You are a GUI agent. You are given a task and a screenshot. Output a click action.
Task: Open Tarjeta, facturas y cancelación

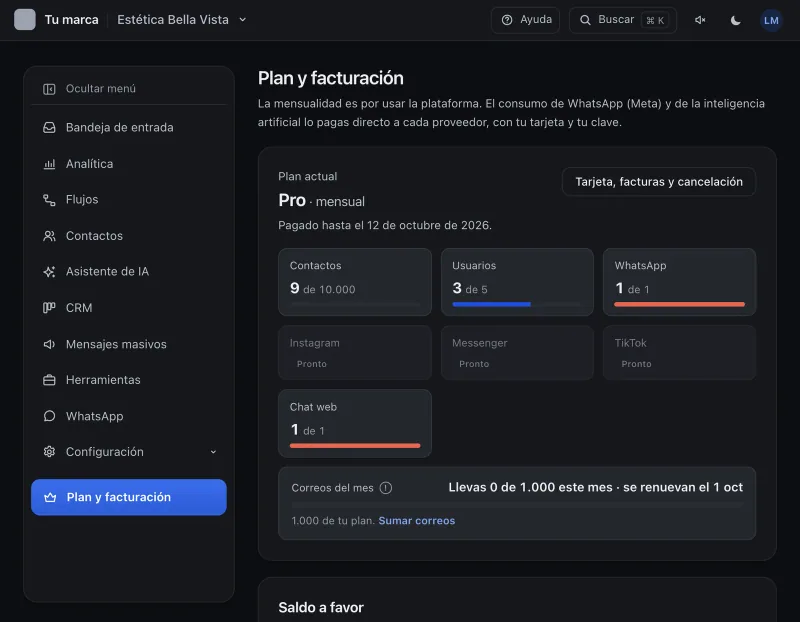tap(659, 182)
